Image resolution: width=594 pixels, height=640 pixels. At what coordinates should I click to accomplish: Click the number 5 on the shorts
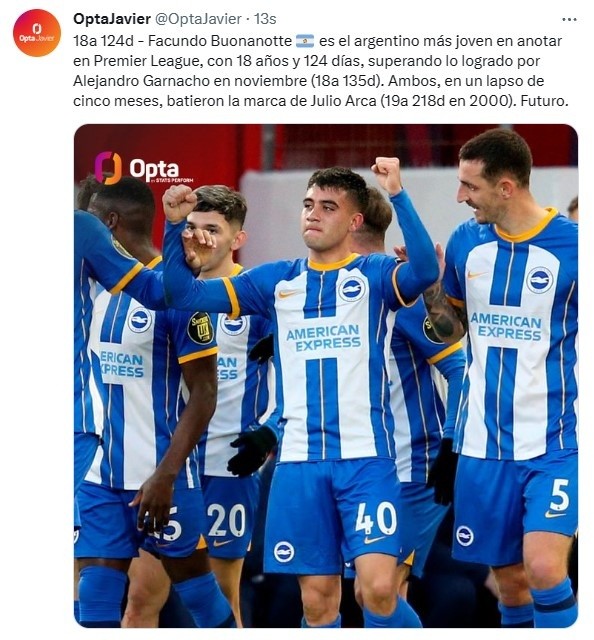(559, 495)
